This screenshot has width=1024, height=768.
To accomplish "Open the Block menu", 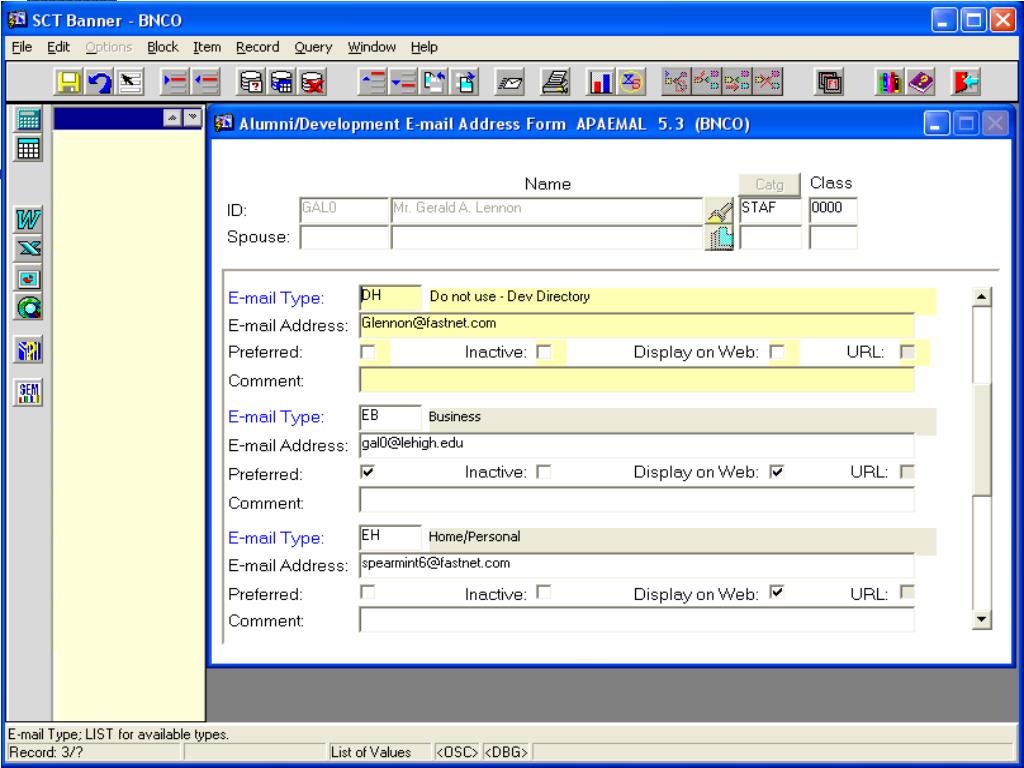I will [164, 47].
